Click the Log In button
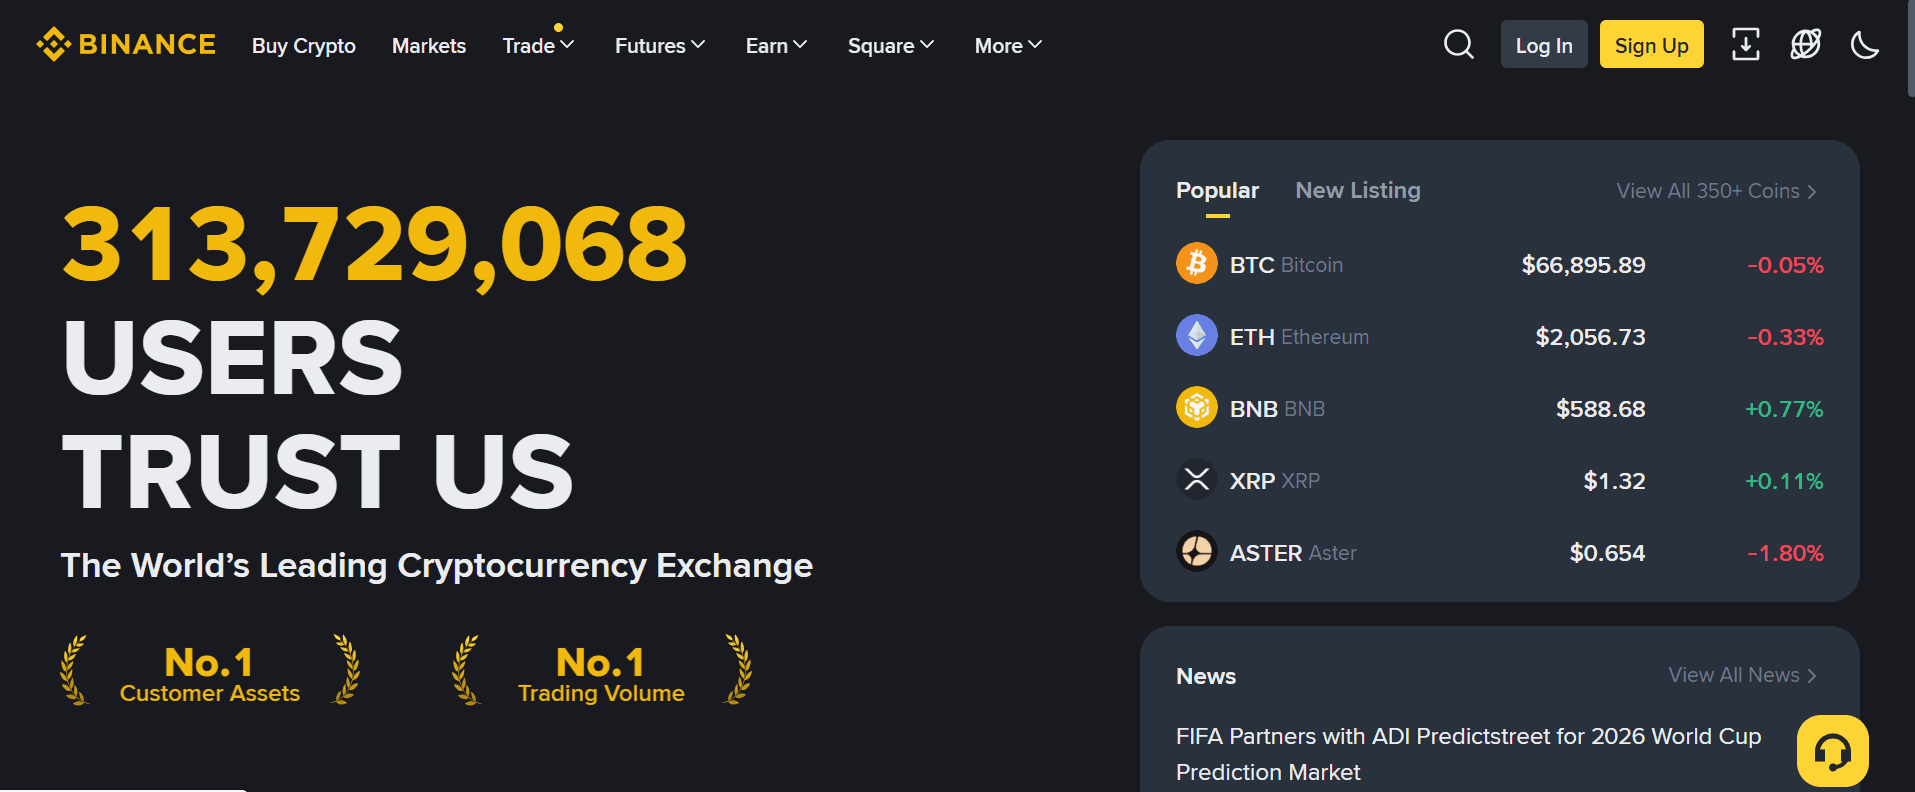 (x=1543, y=44)
